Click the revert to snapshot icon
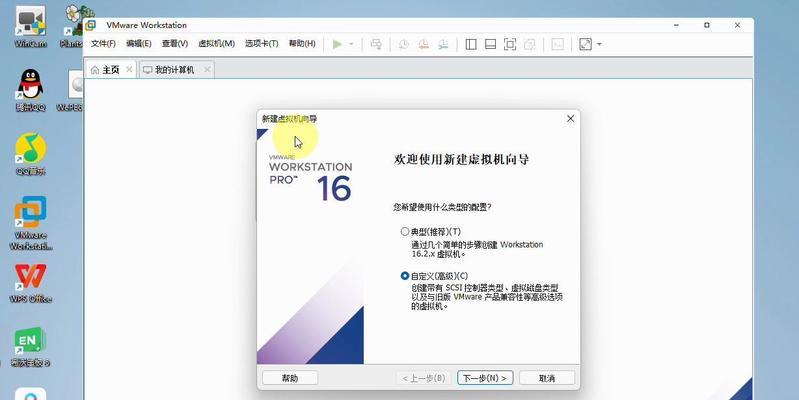Viewport: 799px width, 400px height. click(x=423, y=44)
